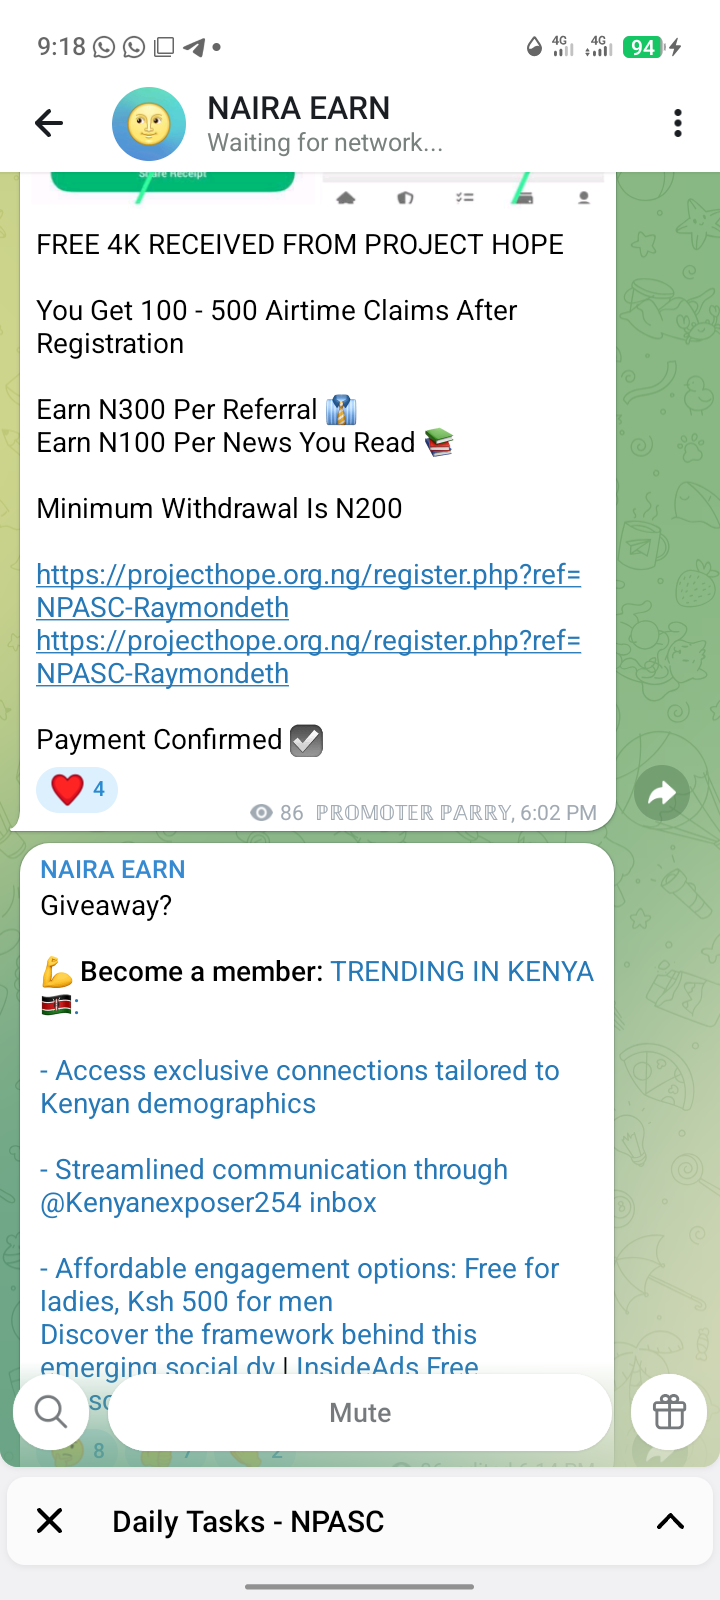Close the Daily Tasks - NPASC bar
Screen dimensions: 720x1600
coord(49,1521)
